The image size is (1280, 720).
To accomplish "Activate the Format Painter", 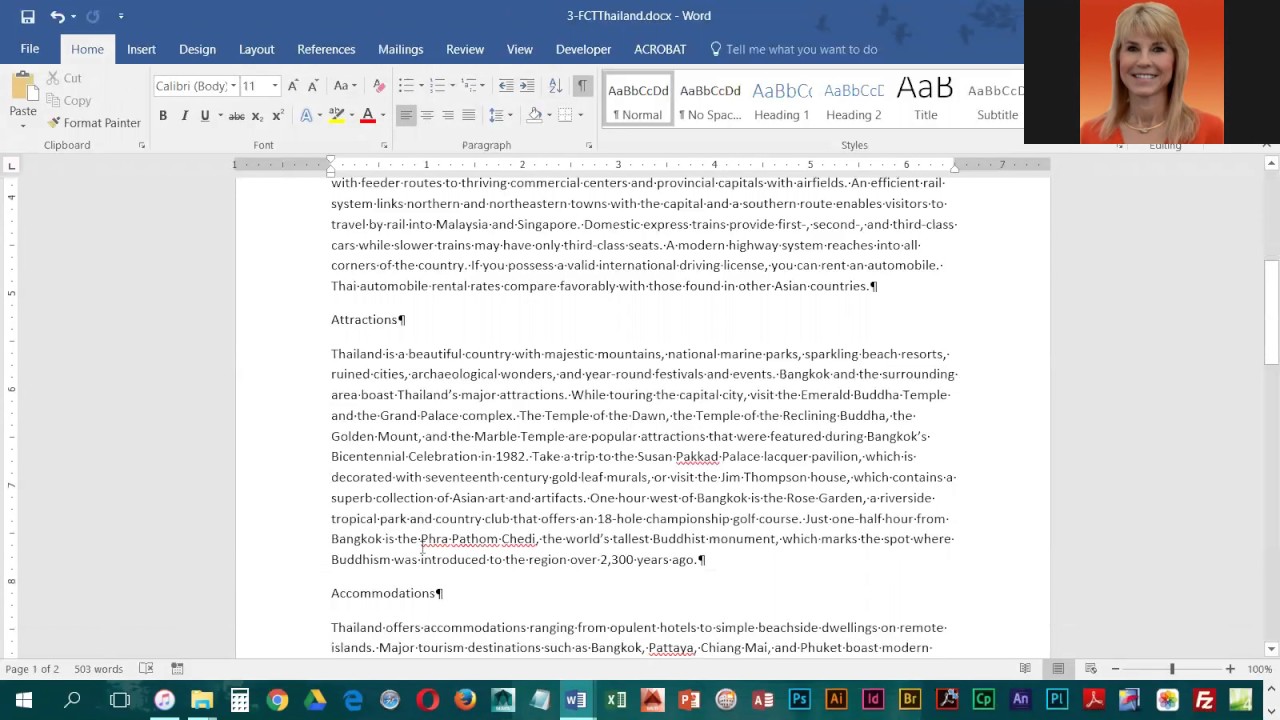I will [94, 123].
